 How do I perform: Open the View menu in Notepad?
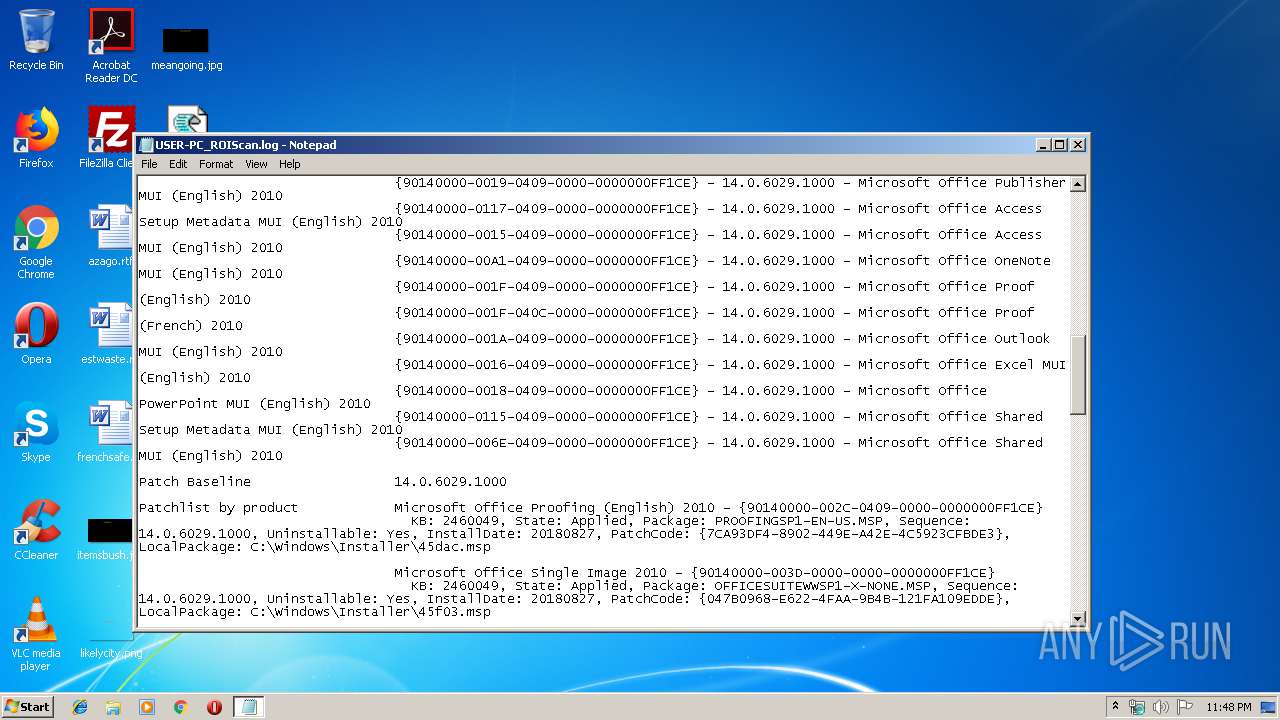pyautogui.click(x=256, y=164)
